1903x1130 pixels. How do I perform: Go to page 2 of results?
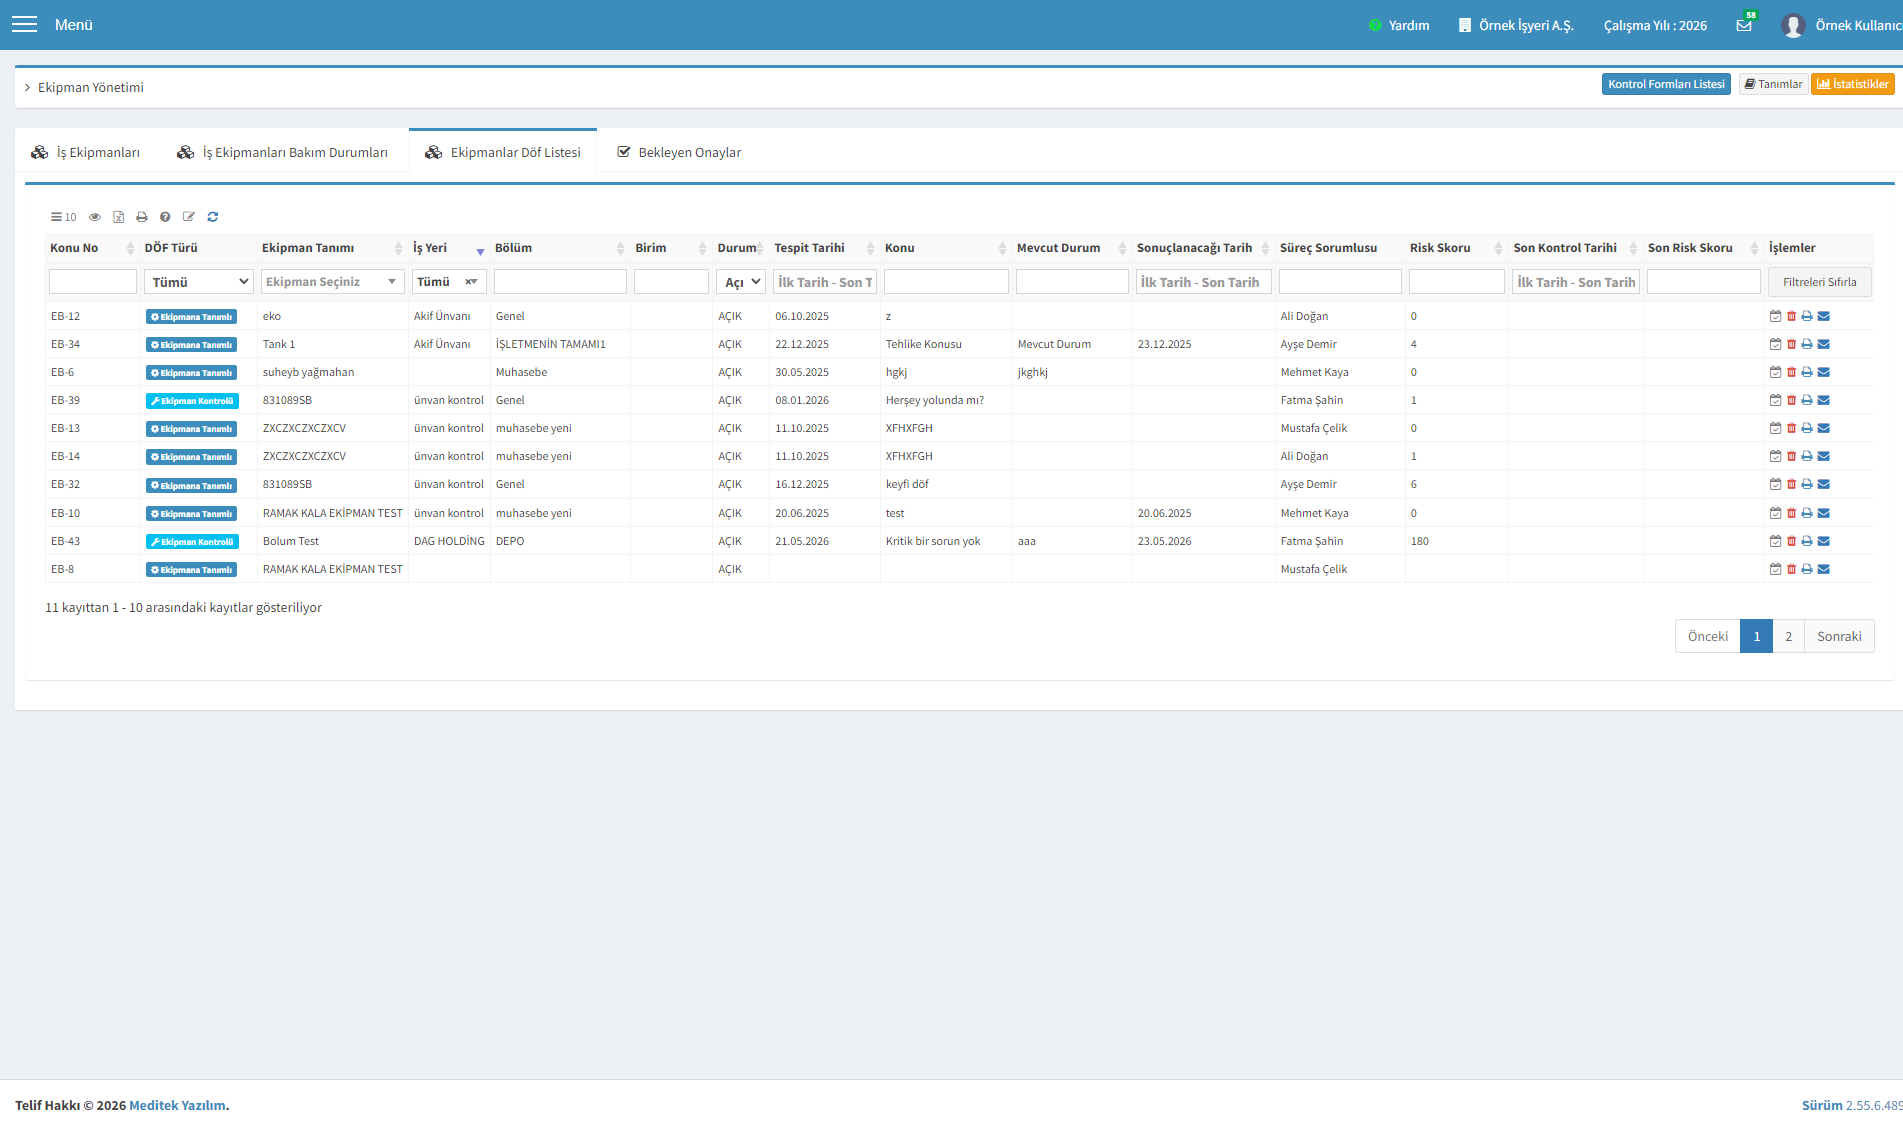click(1788, 636)
